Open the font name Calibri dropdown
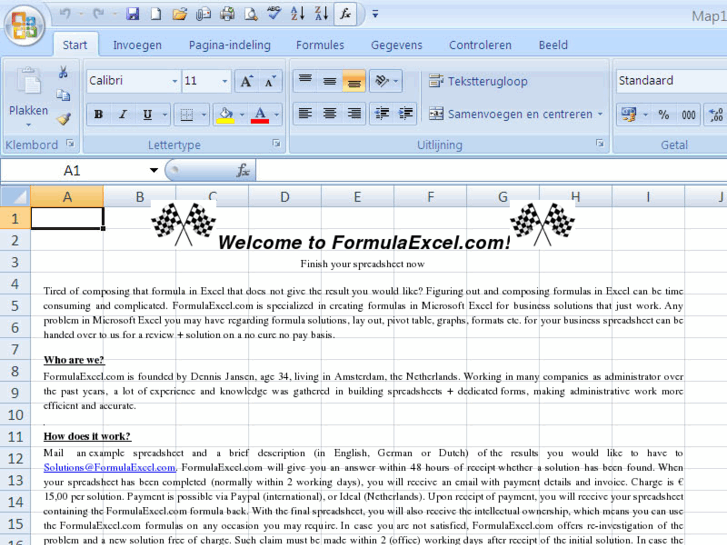The image size is (727, 545). click(x=174, y=81)
